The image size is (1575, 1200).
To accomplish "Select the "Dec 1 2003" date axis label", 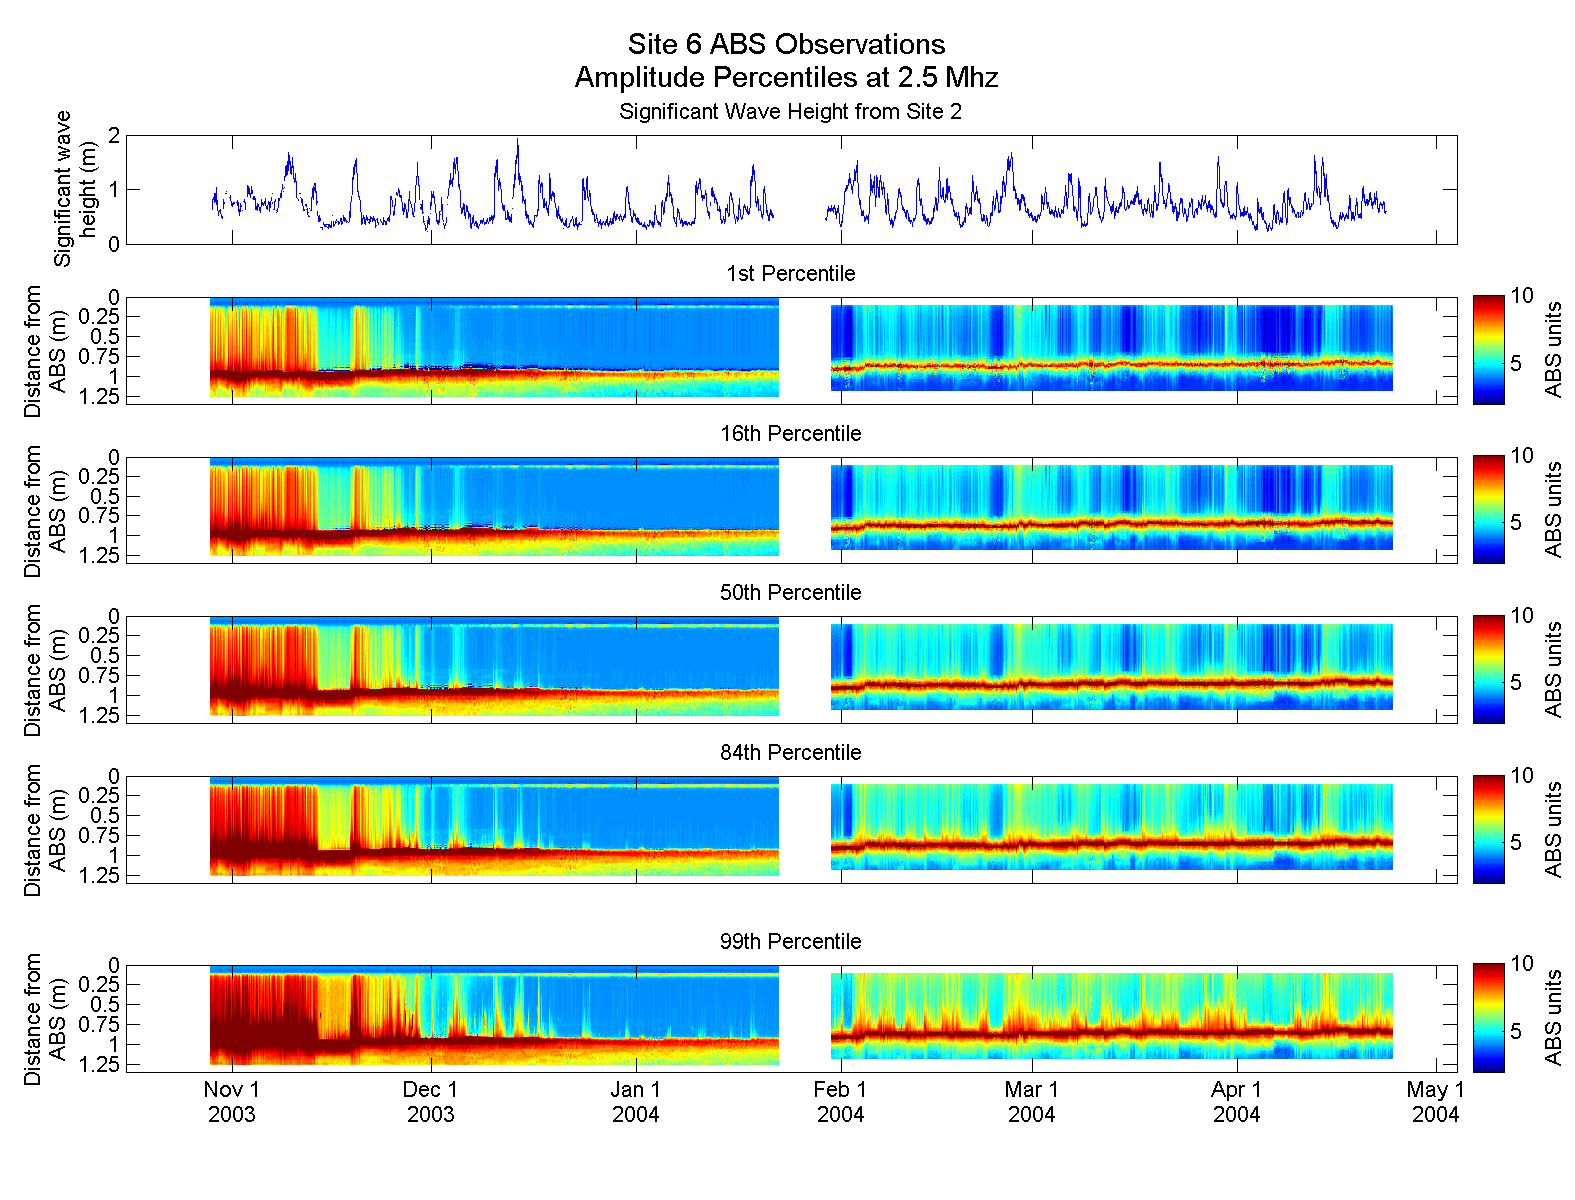I will coord(430,1102).
